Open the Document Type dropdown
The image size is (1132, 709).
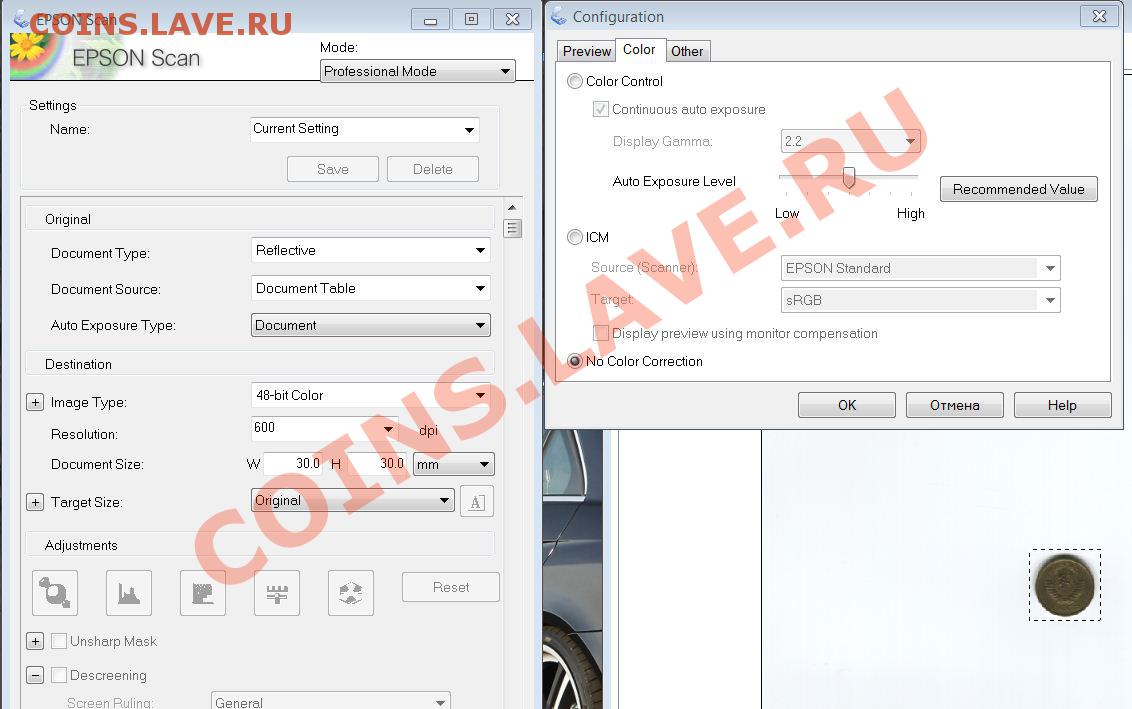370,251
